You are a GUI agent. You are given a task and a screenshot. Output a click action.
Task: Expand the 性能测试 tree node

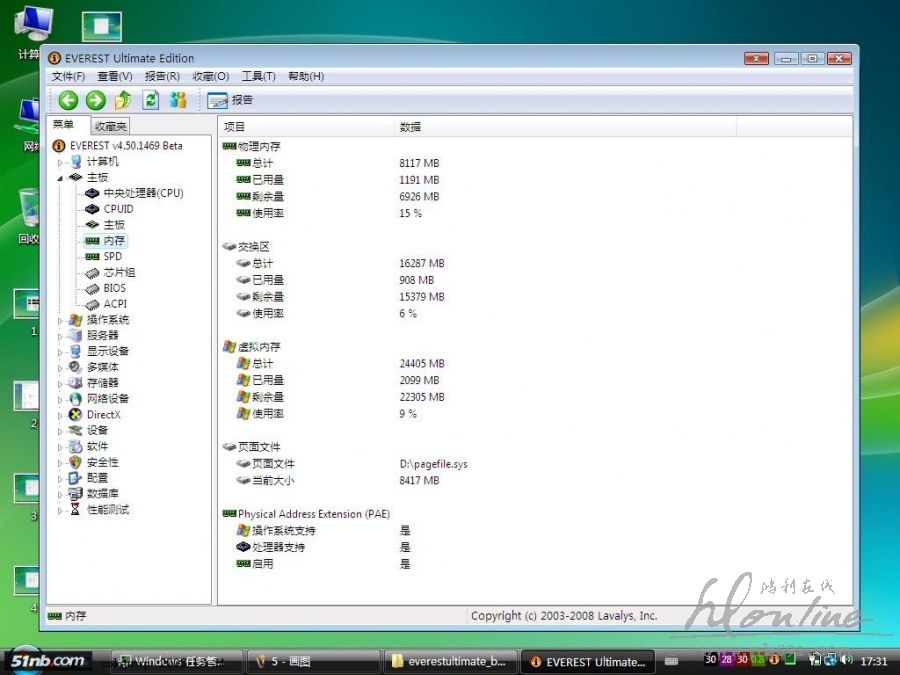[60, 510]
